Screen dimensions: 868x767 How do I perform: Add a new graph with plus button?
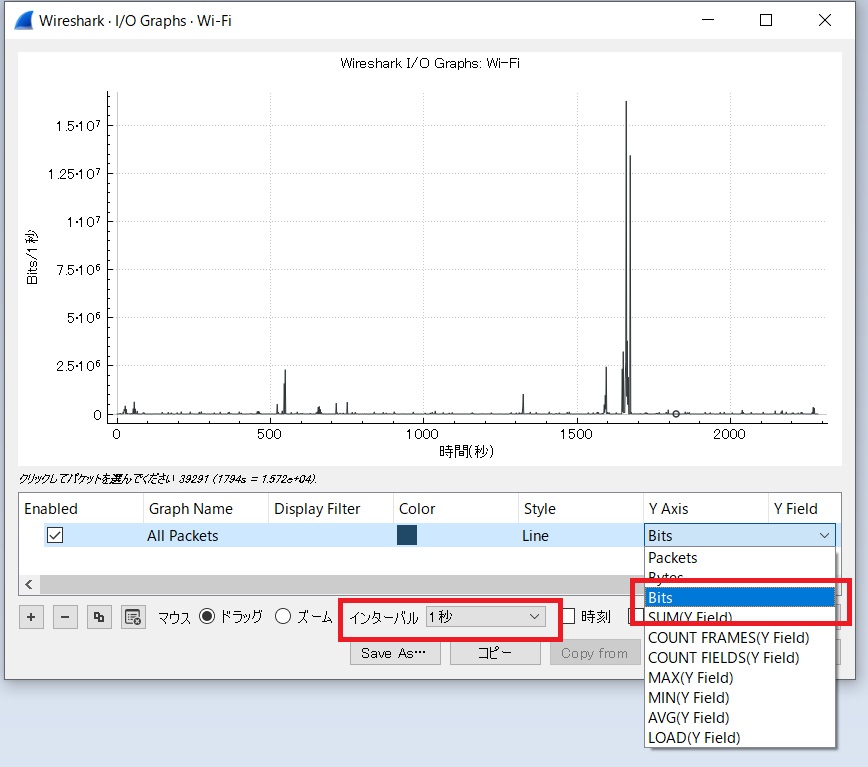tap(31, 617)
